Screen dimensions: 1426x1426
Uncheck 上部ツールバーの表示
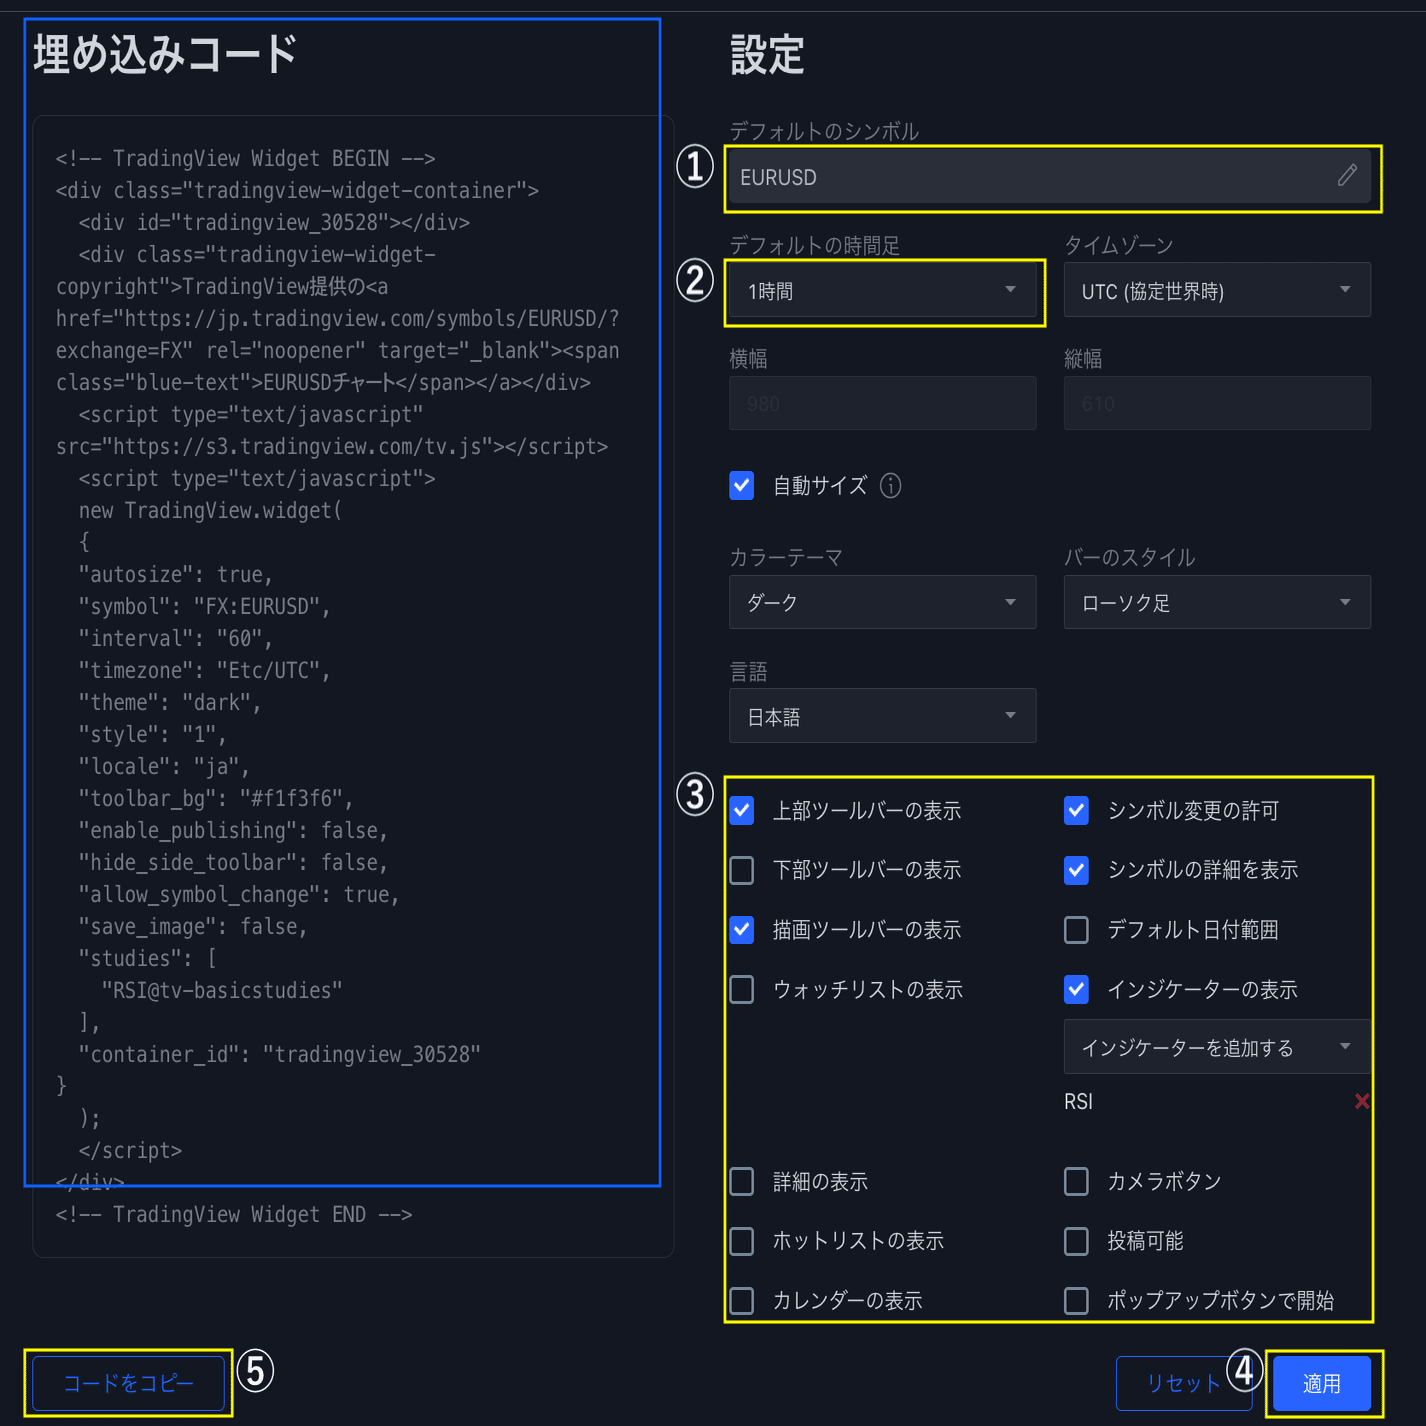741,811
